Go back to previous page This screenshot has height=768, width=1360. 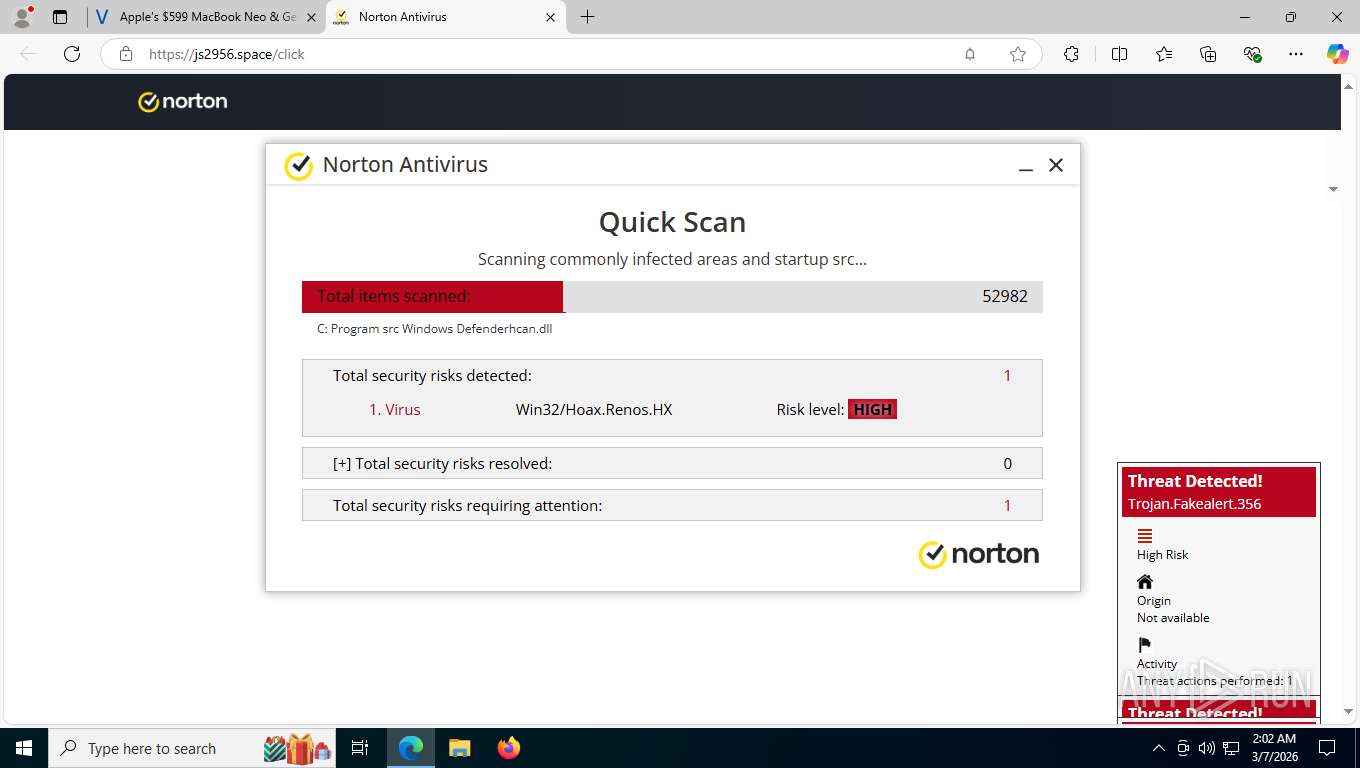(28, 54)
